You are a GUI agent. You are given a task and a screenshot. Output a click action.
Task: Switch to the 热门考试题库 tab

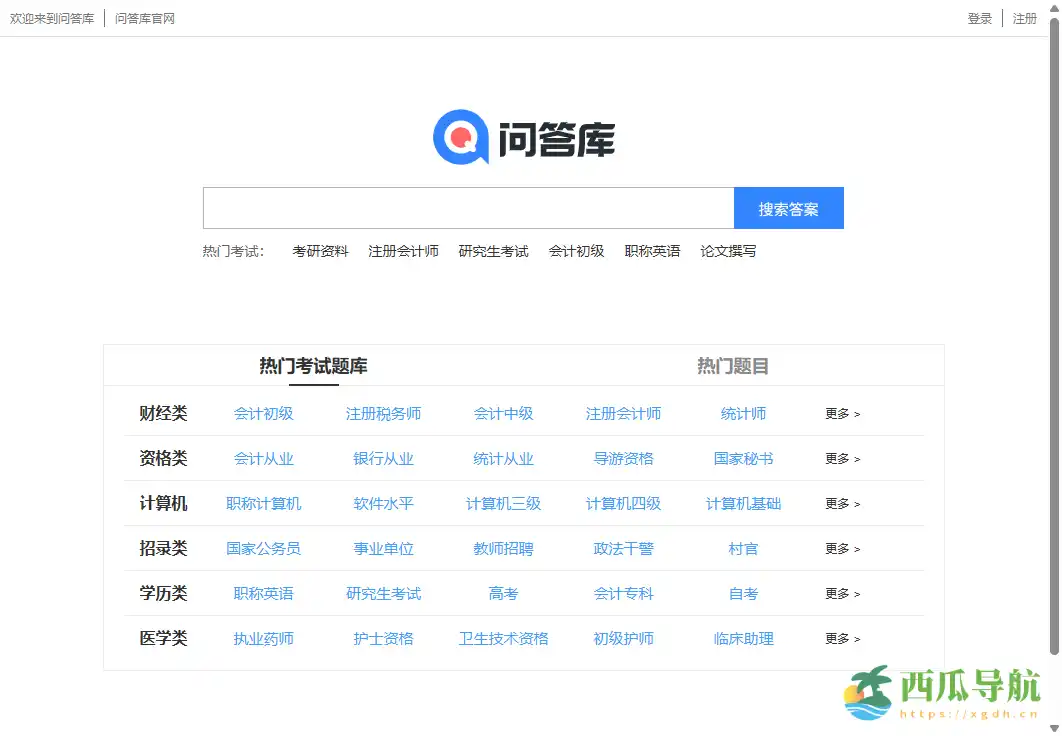point(314,365)
